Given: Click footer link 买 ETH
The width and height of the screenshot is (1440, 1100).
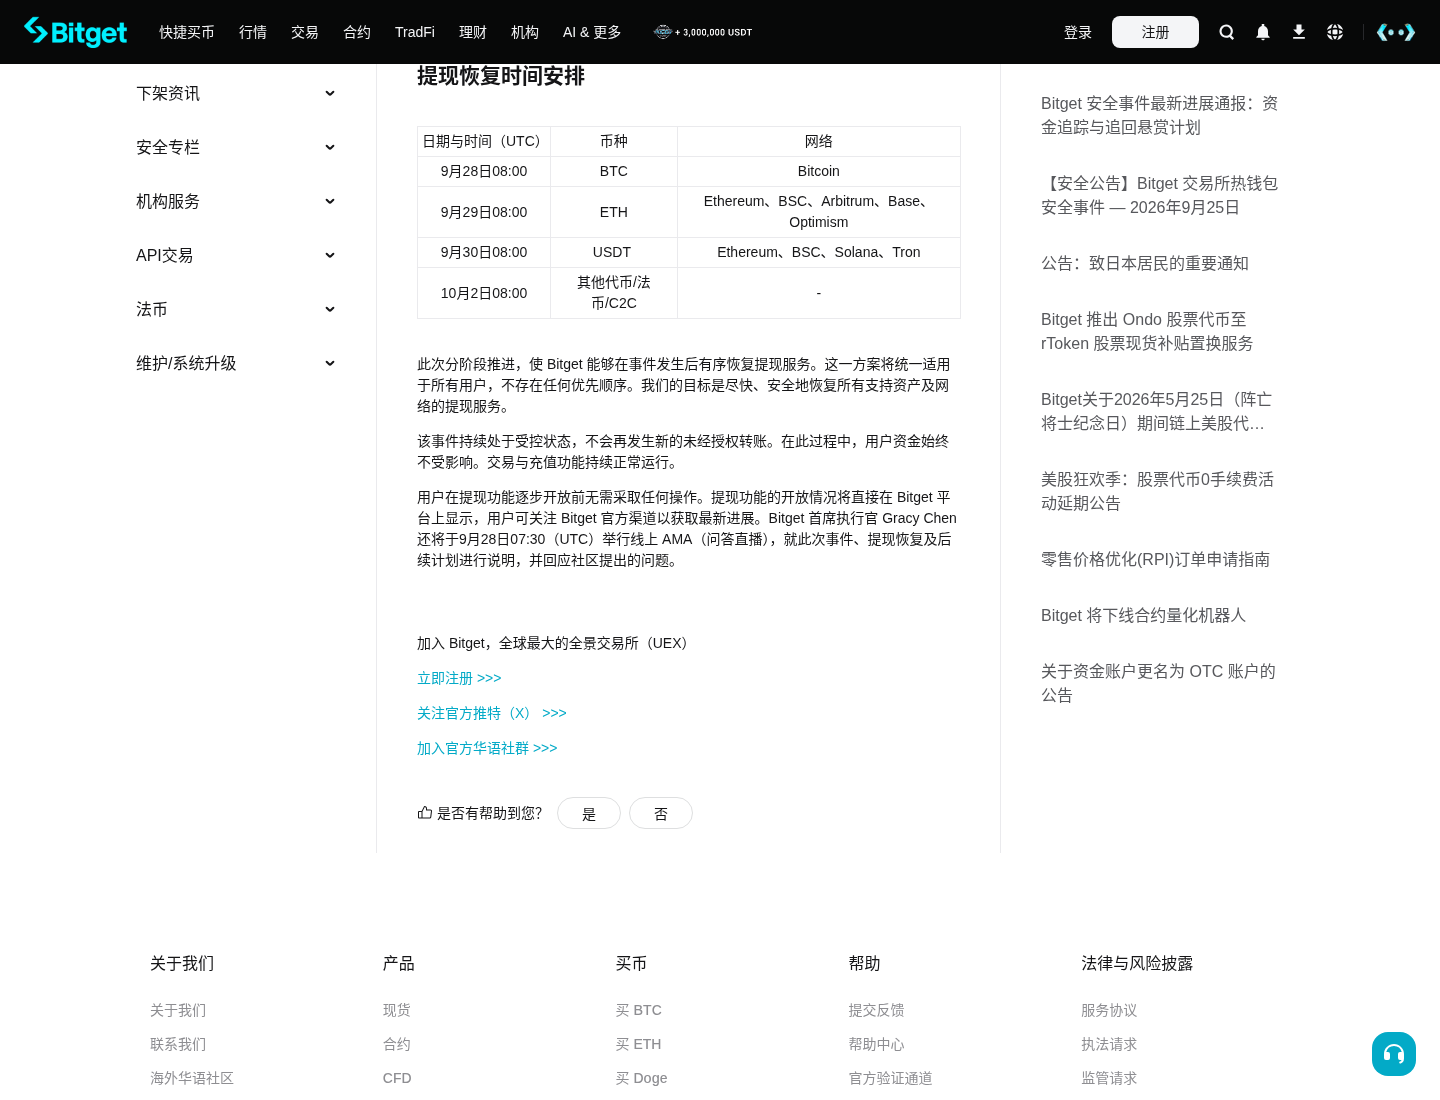Looking at the screenshot, I should (x=639, y=1044).
